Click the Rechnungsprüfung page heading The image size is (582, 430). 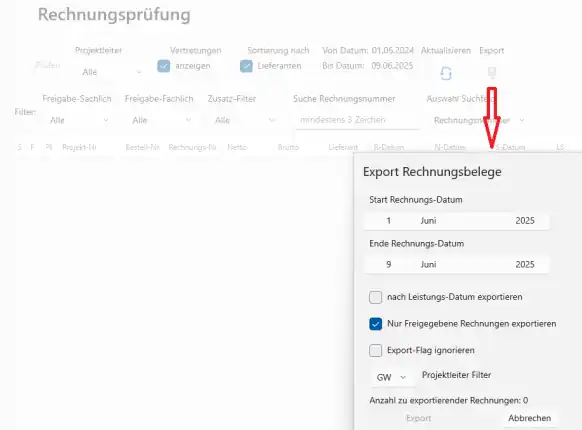click(114, 15)
